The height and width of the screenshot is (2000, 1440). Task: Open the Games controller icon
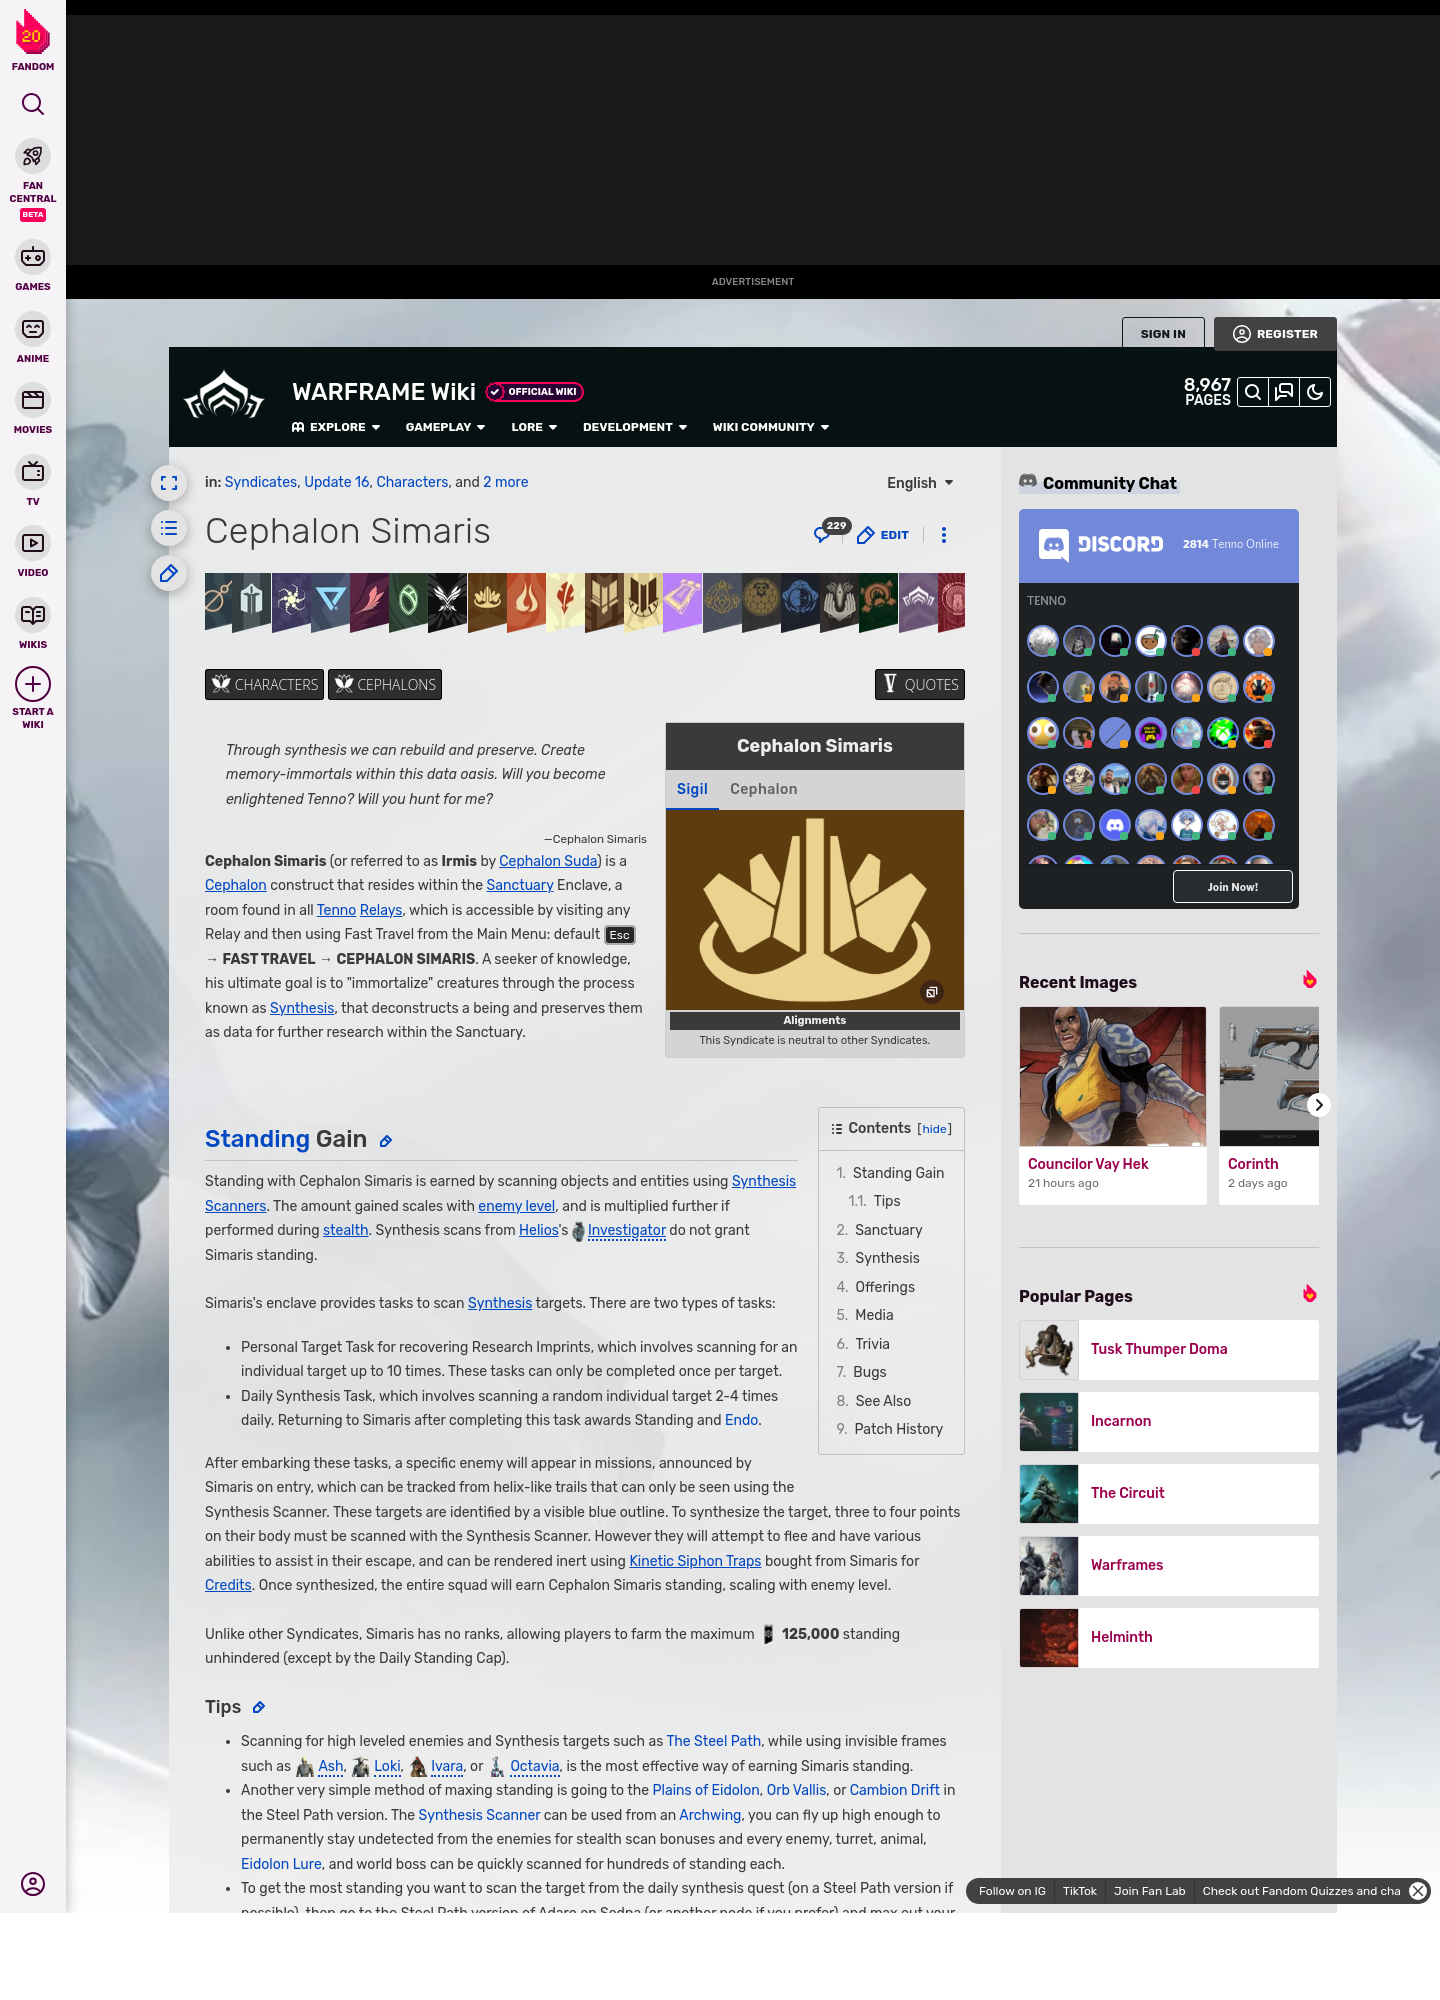coord(33,257)
